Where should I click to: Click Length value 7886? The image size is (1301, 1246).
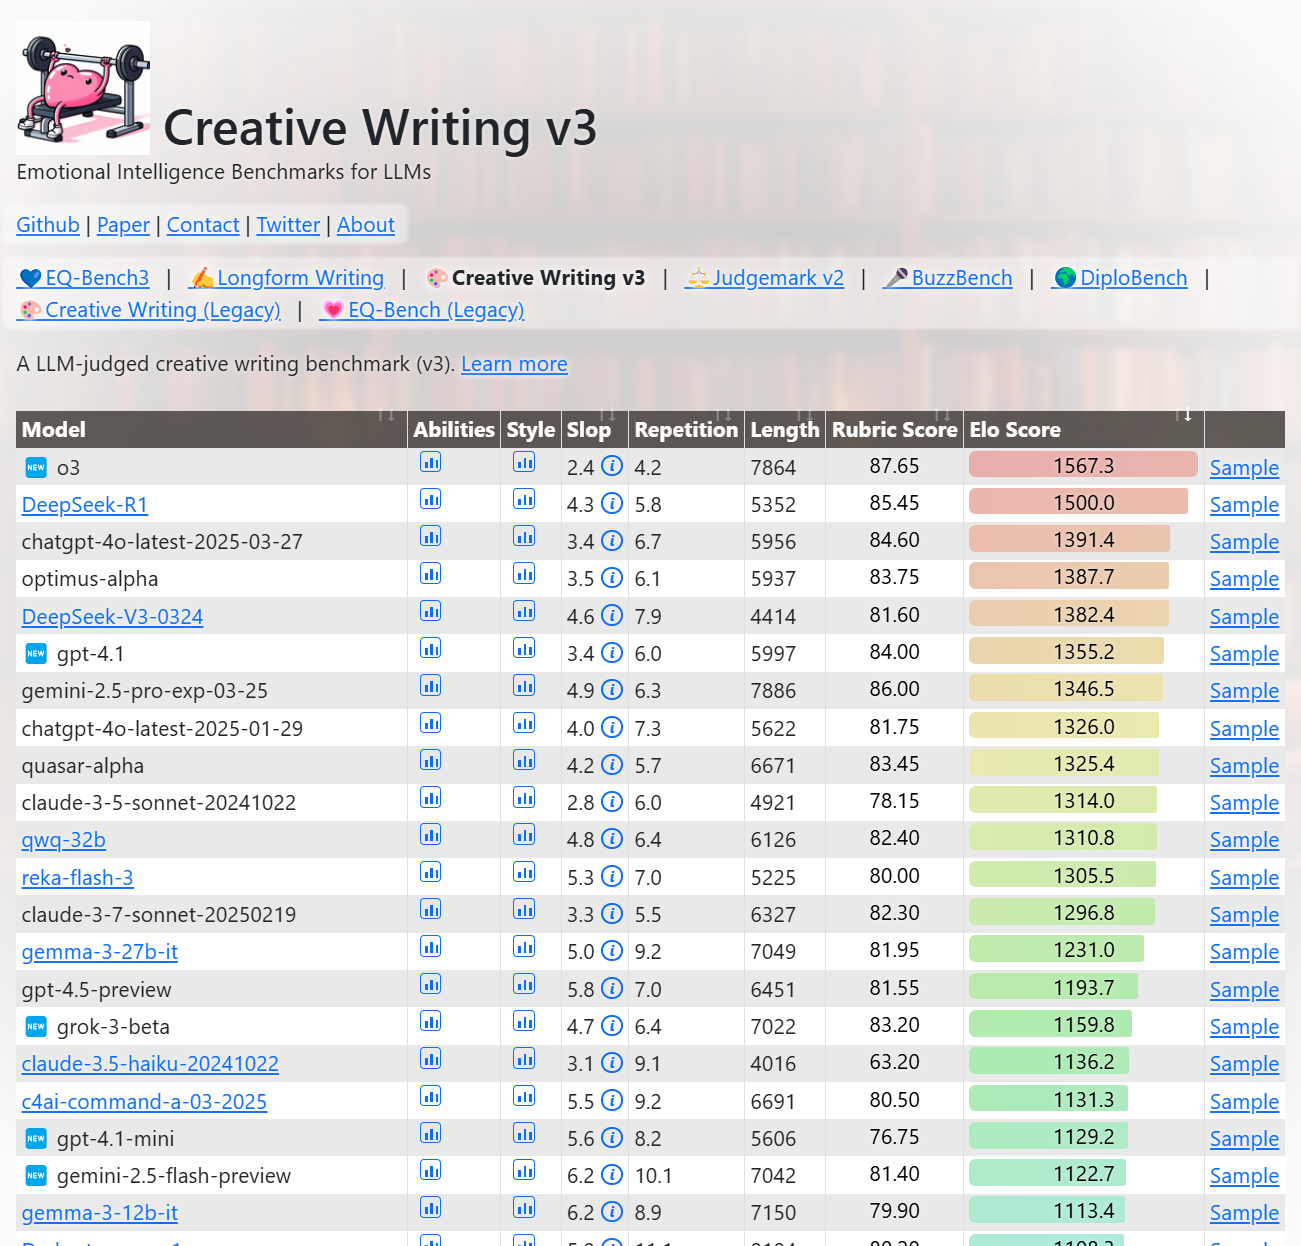tap(773, 691)
